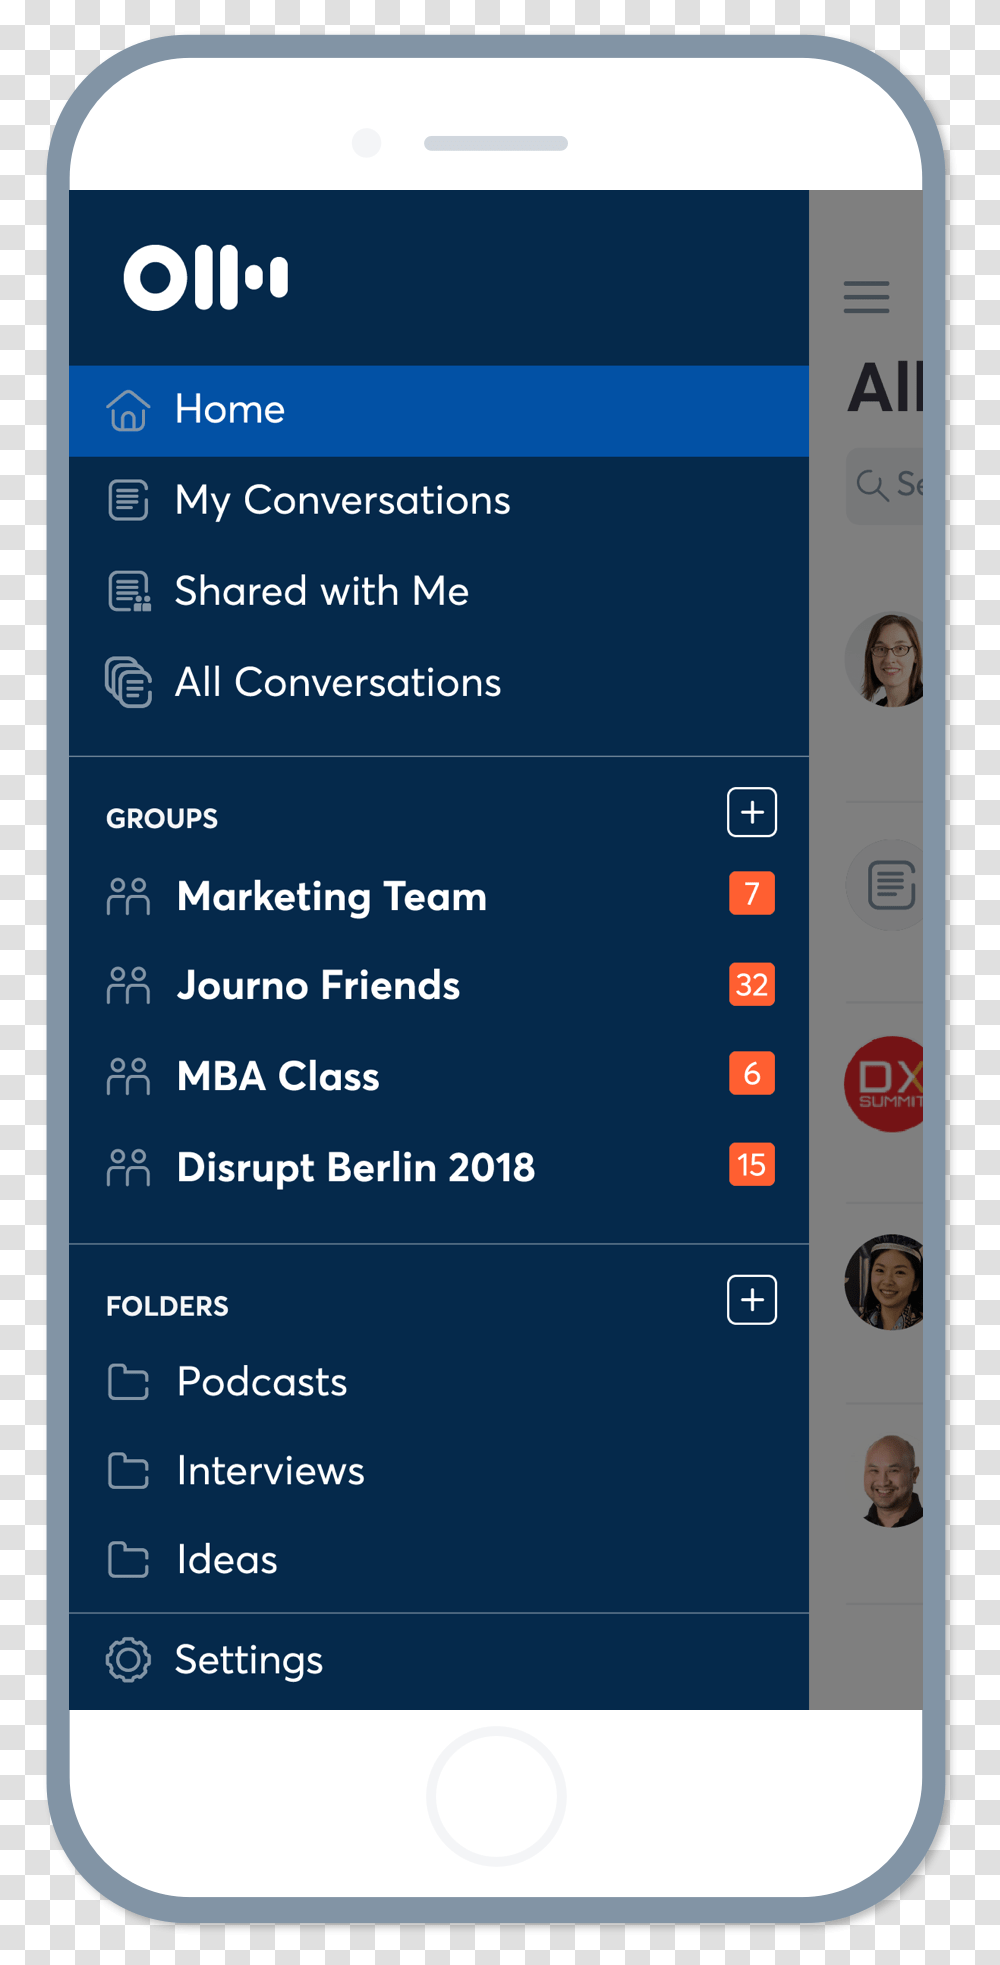
Task: Open the hamburger menu icon
Action: (x=866, y=297)
